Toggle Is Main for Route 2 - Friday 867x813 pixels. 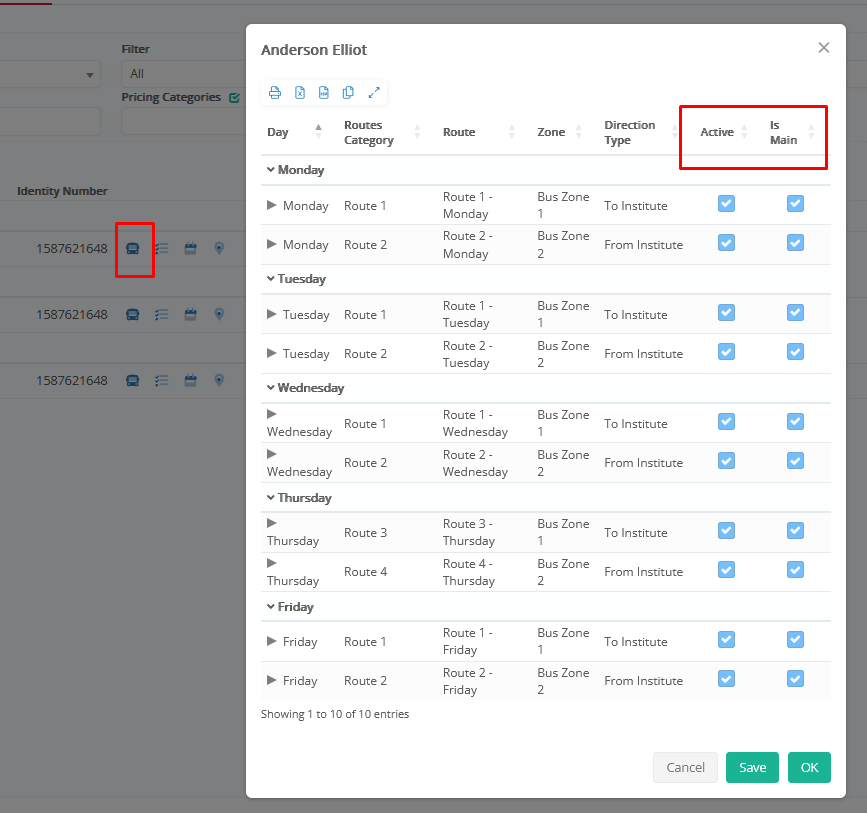click(795, 679)
